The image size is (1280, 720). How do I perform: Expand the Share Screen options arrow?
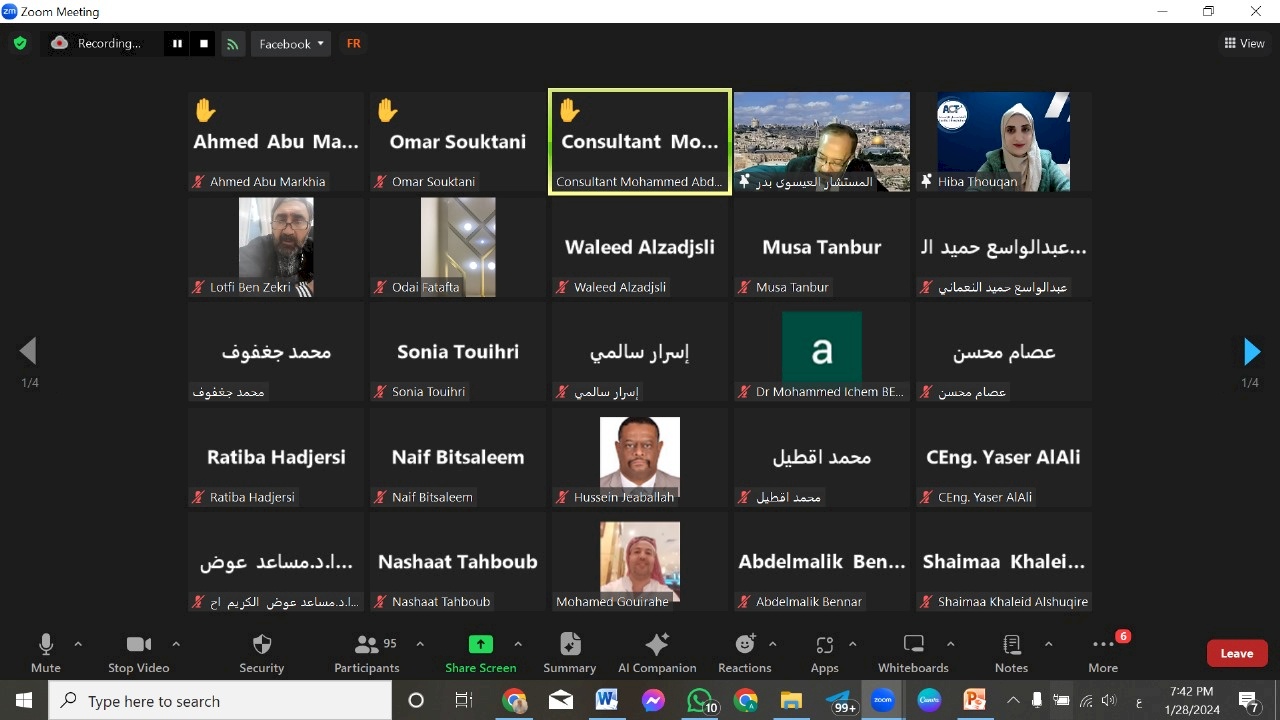pos(518,644)
